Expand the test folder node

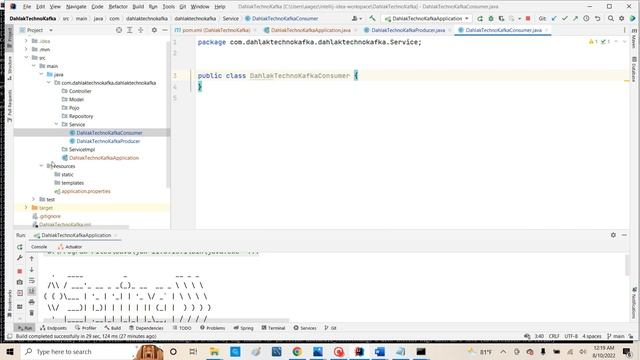coord(34,199)
